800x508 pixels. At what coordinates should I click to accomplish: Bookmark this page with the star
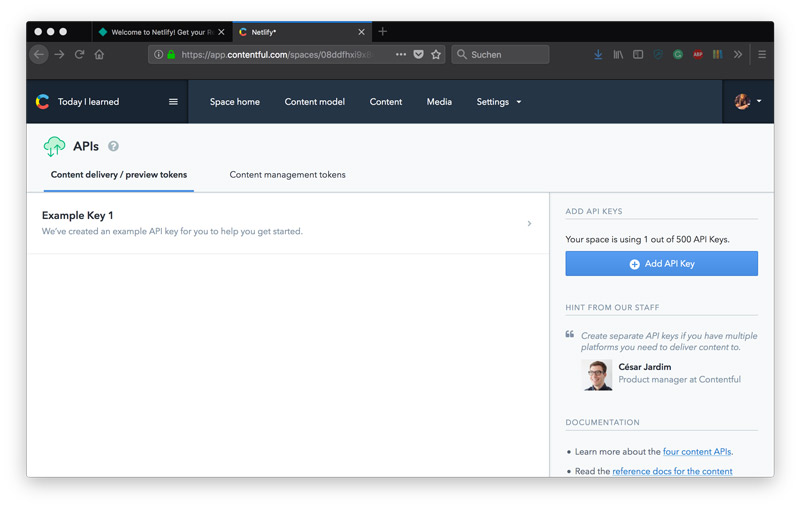pos(436,55)
